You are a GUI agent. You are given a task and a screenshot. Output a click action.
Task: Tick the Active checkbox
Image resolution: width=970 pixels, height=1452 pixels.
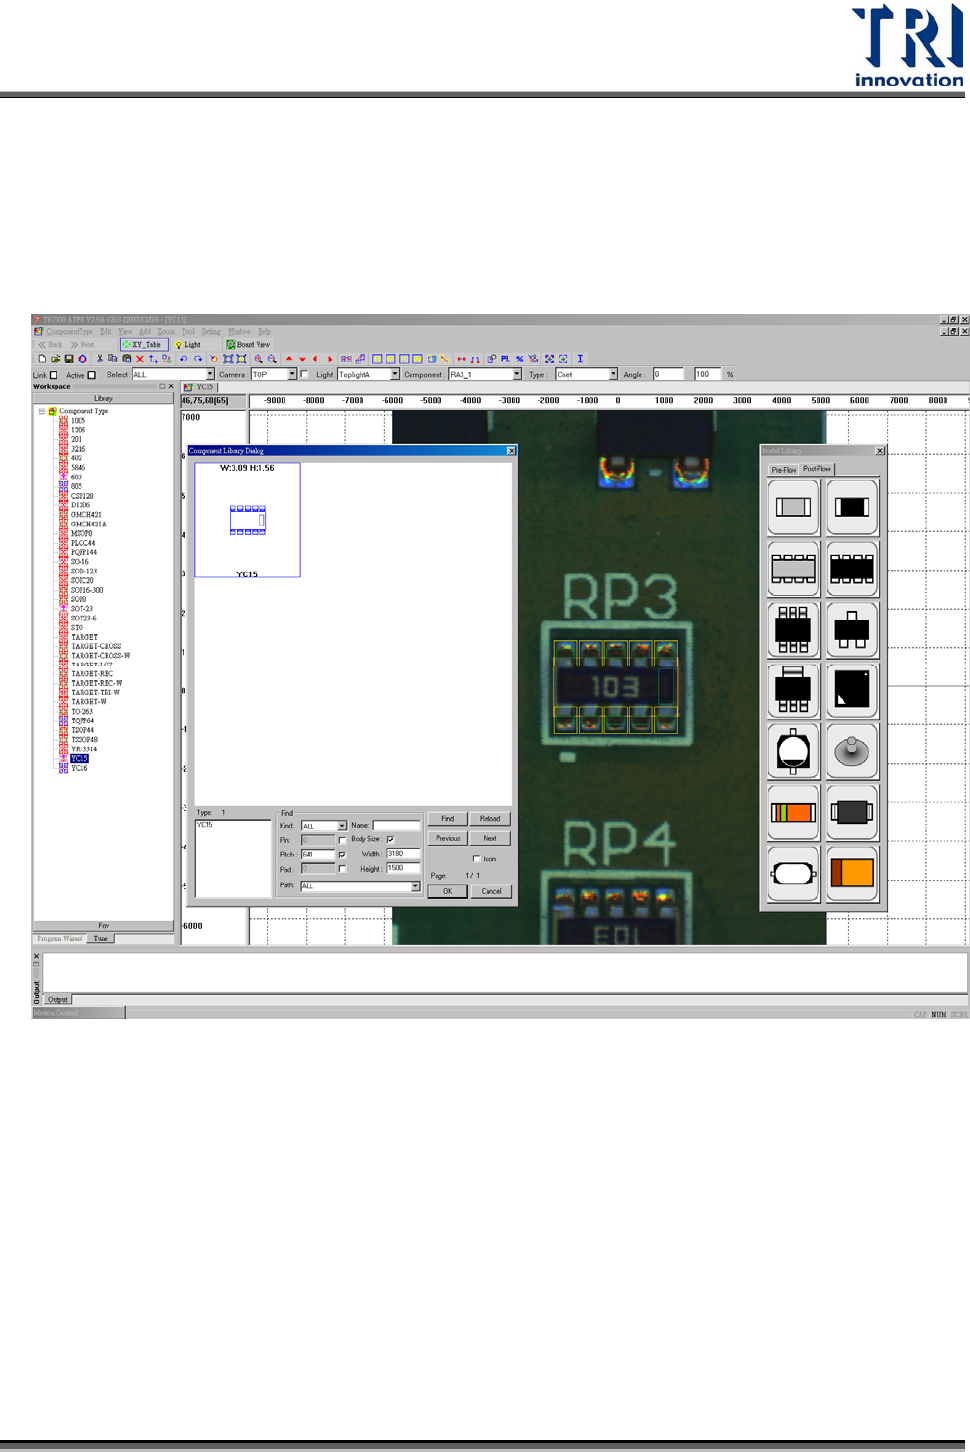91,375
